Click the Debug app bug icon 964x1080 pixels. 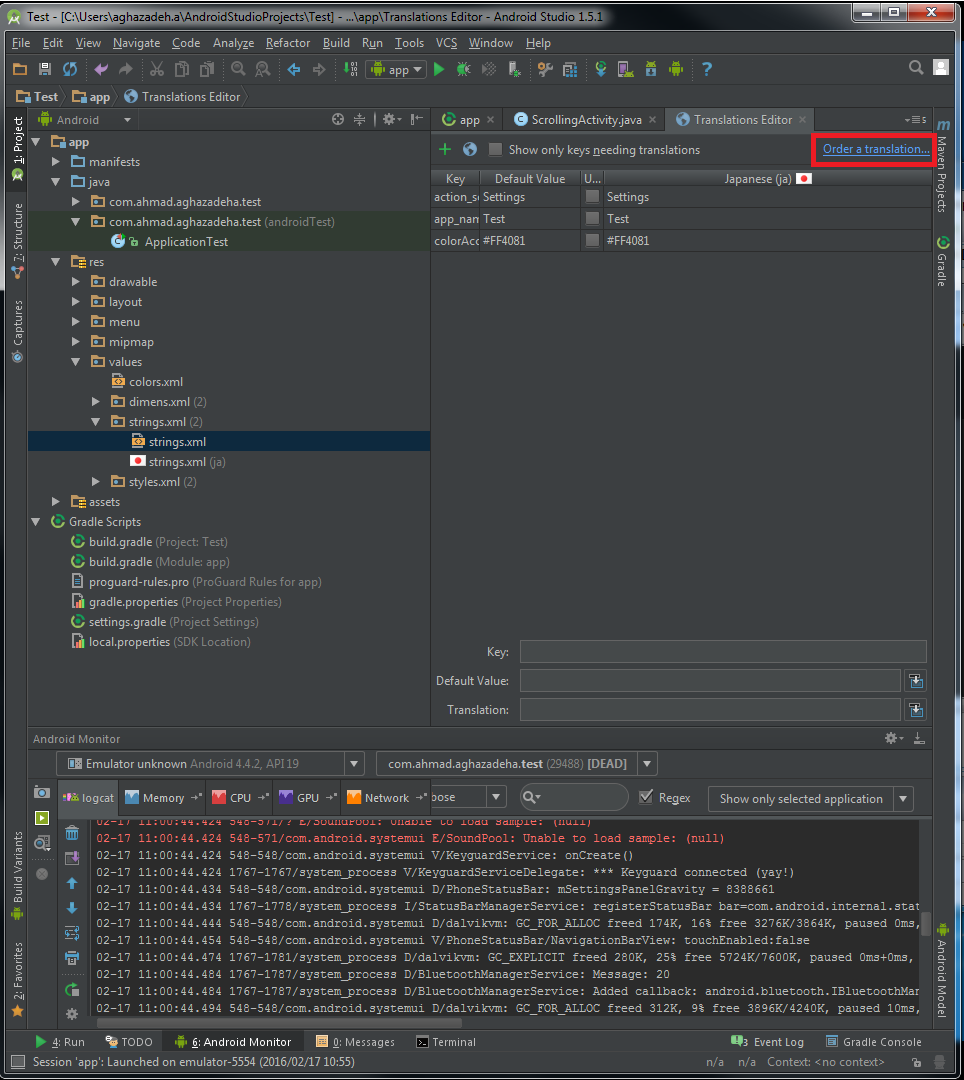[463, 69]
